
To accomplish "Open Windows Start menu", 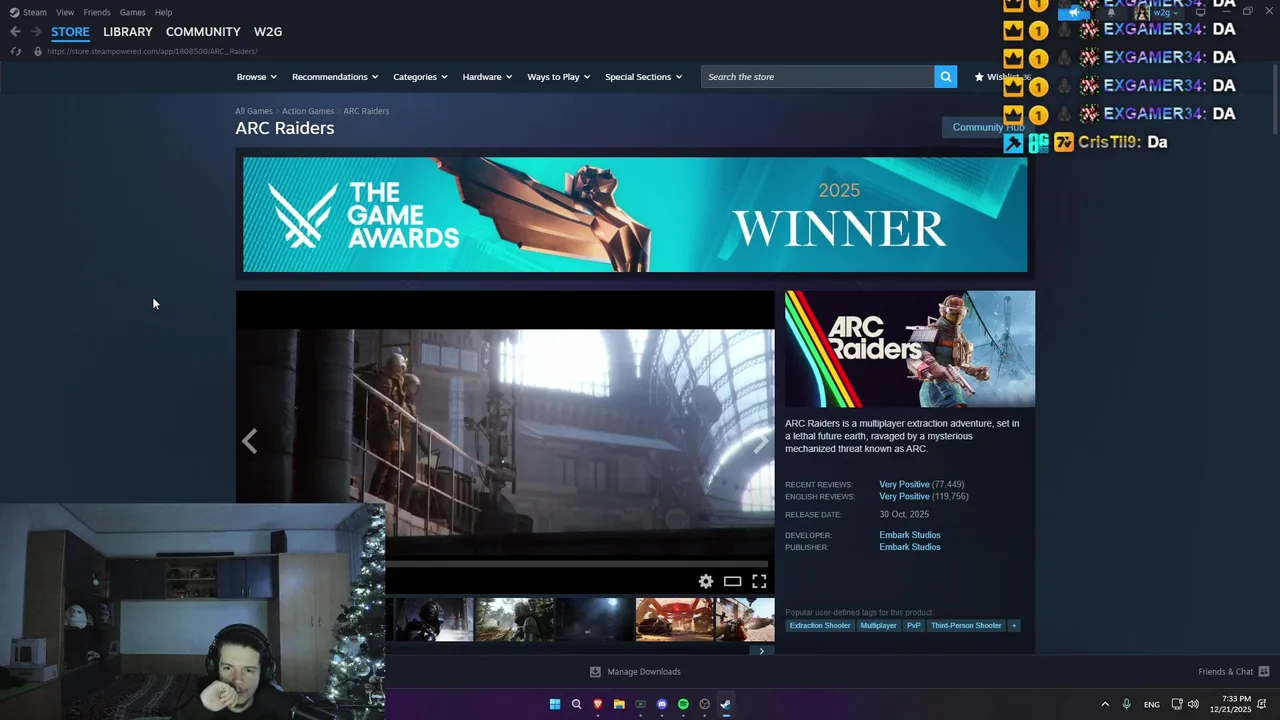I will click(555, 704).
